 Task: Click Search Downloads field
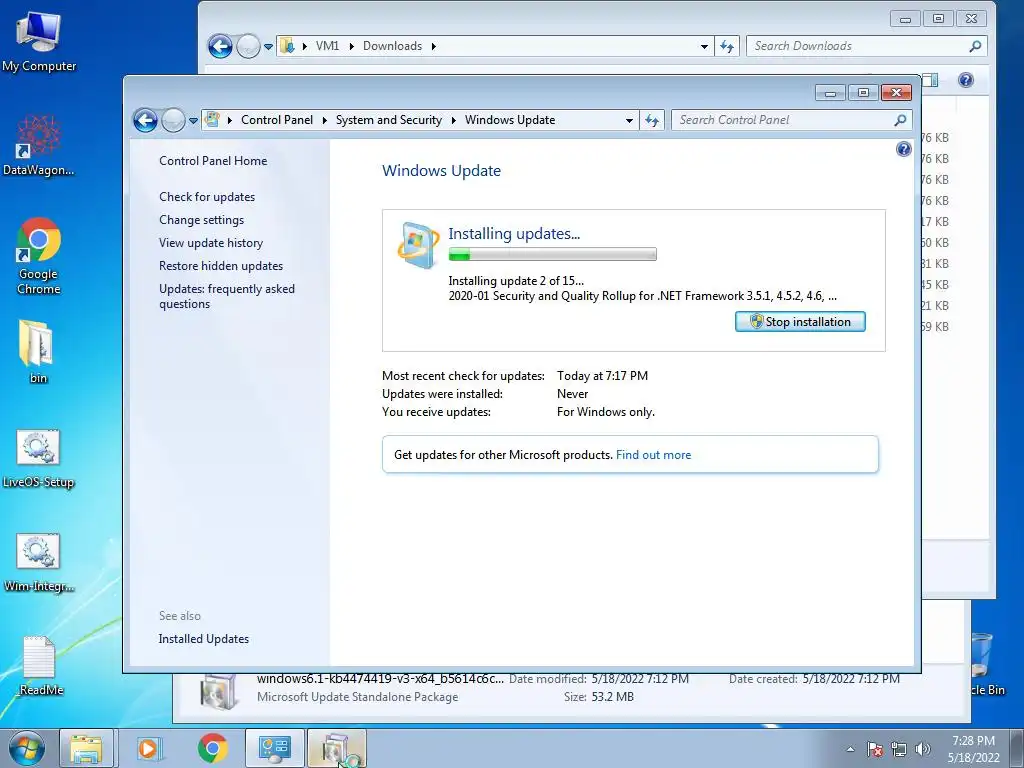(x=866, y=46)
